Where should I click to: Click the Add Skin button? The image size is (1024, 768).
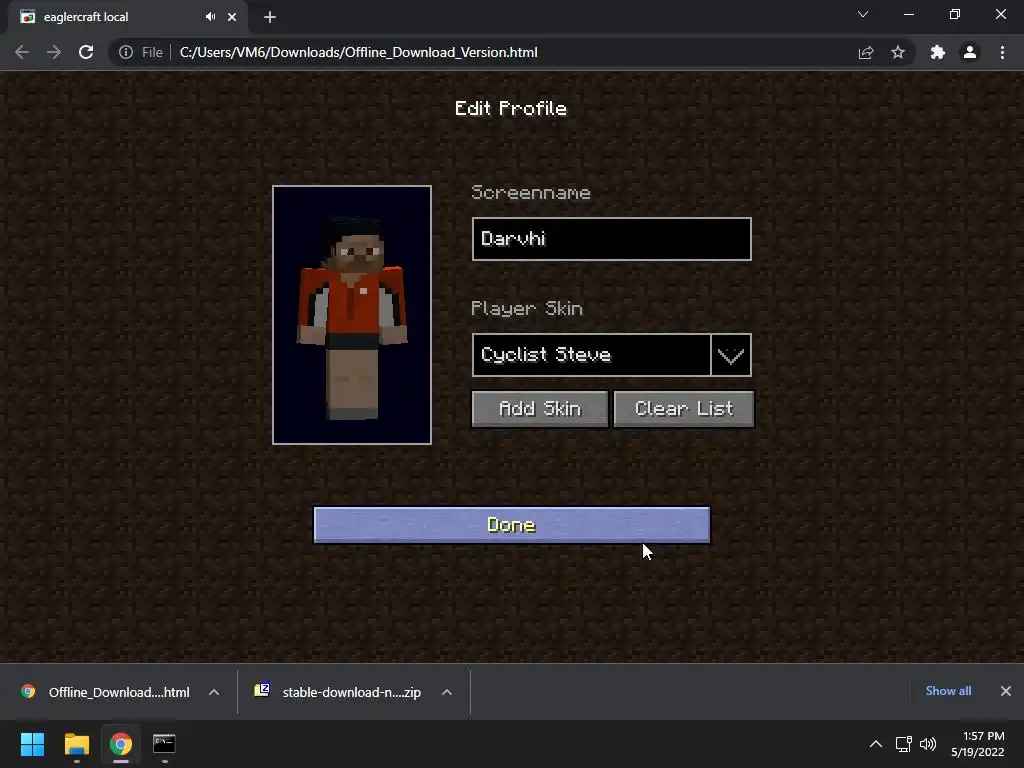point(540,409)
